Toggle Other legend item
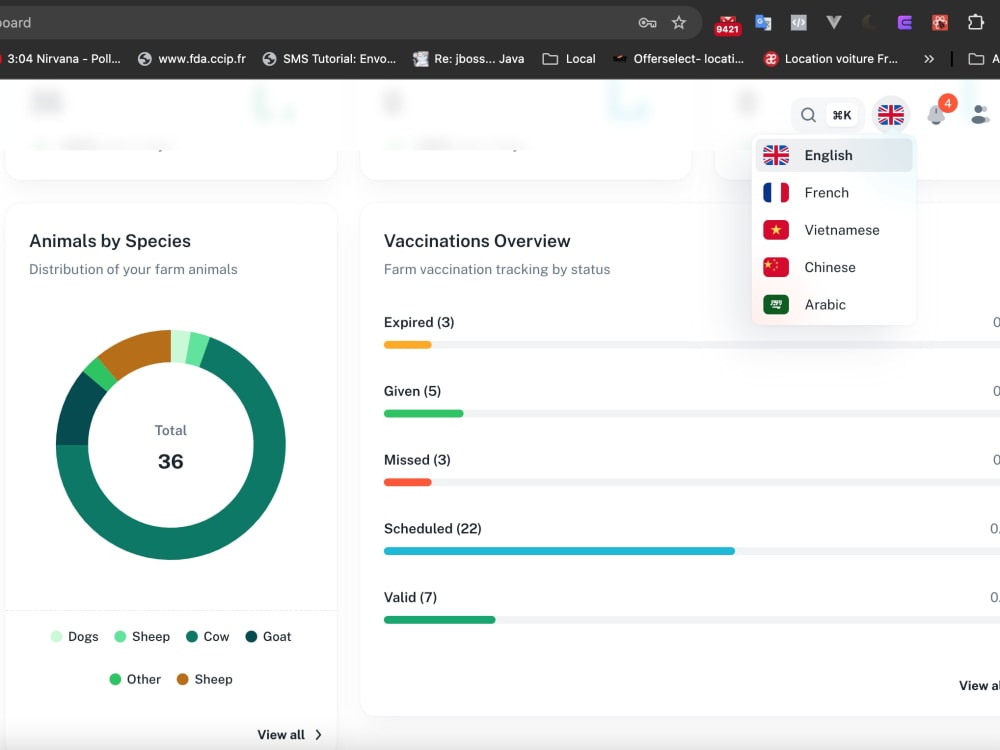This screenshot has height=750, width=1000. point(135,679)
